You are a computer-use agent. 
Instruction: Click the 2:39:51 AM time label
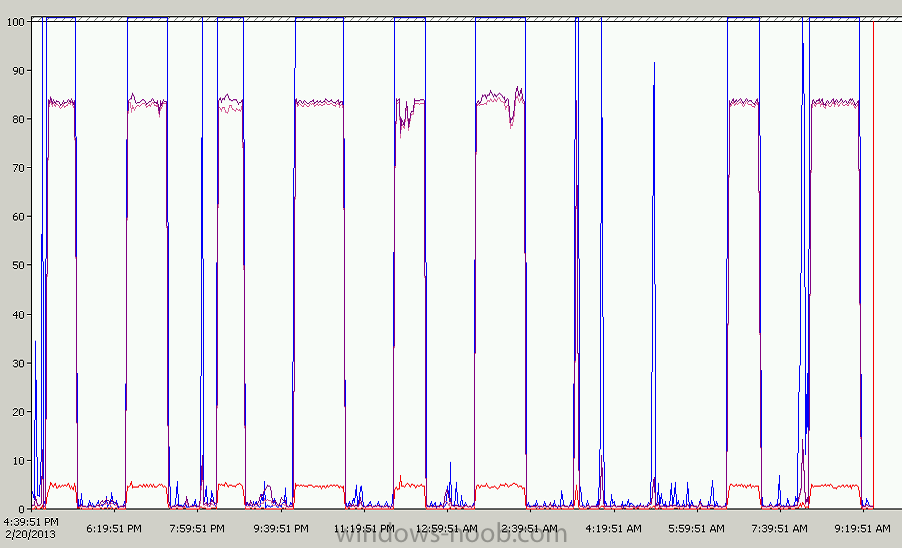(x=530, y=528)
